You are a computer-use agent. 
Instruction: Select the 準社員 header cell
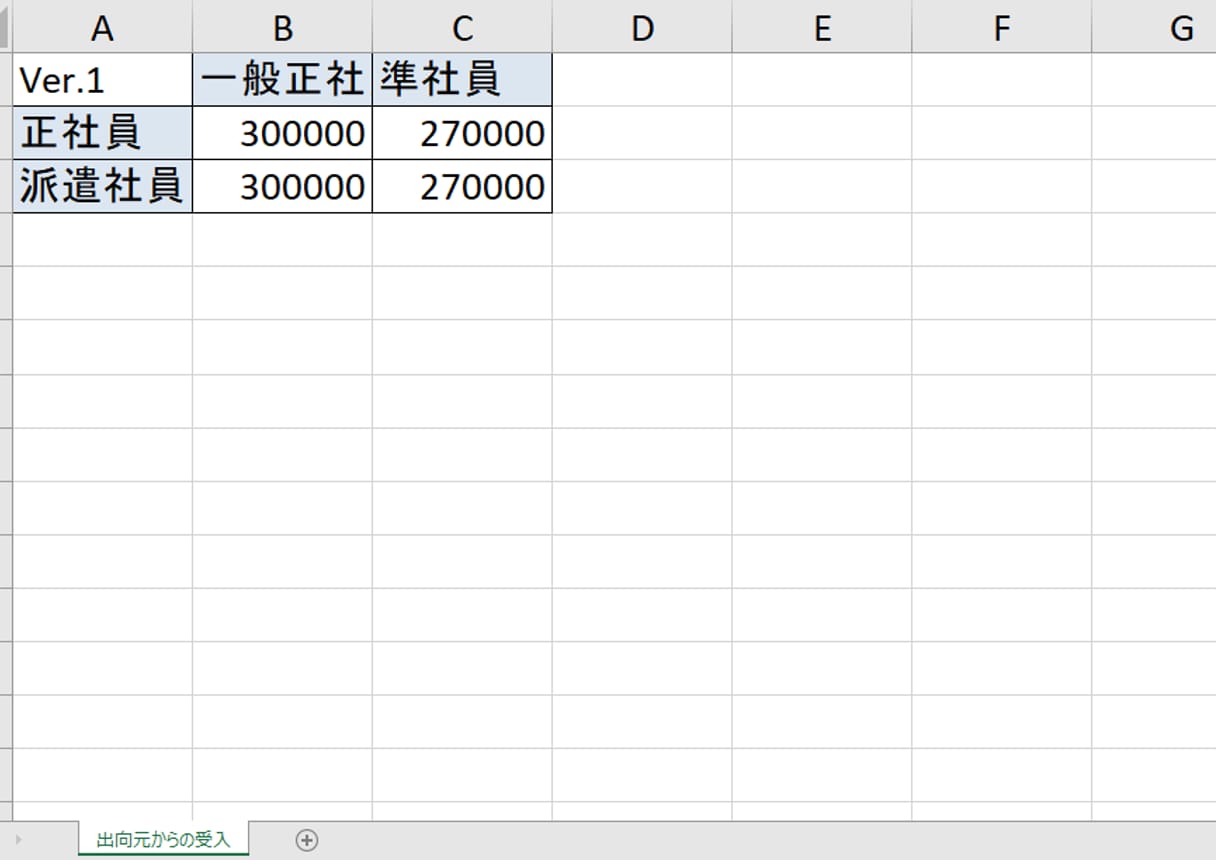(462, 80)
